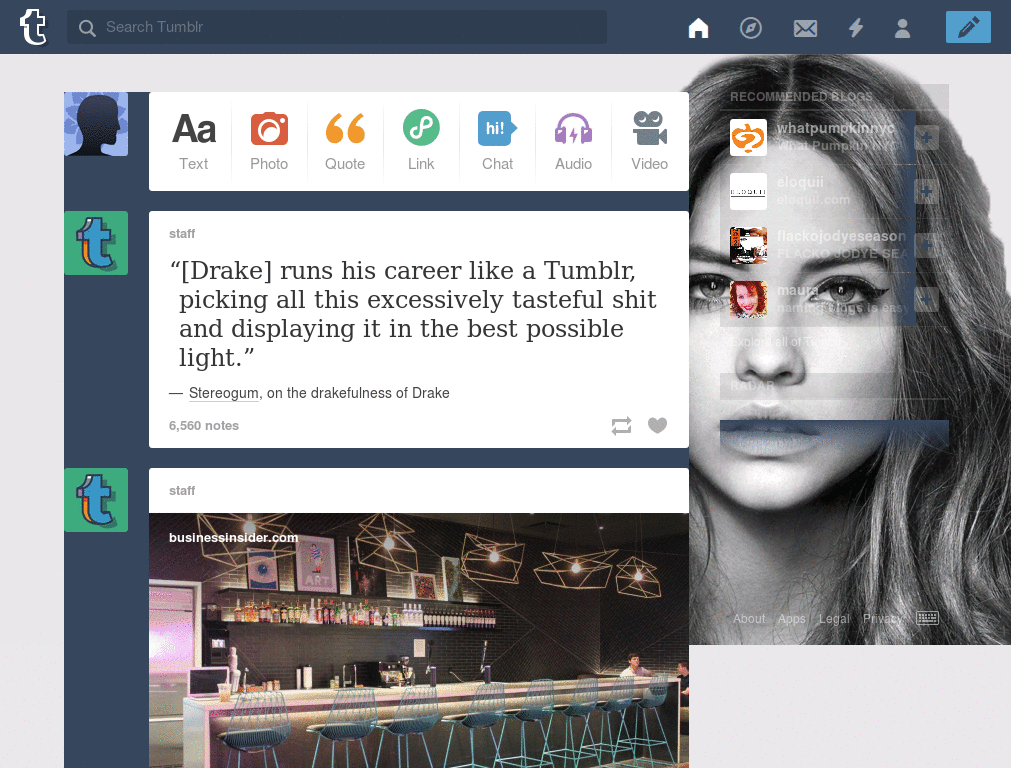Viewport: 1024px width, 768px height.
Task: Follow flackojodyeseason with plus button
Action: 926,246
